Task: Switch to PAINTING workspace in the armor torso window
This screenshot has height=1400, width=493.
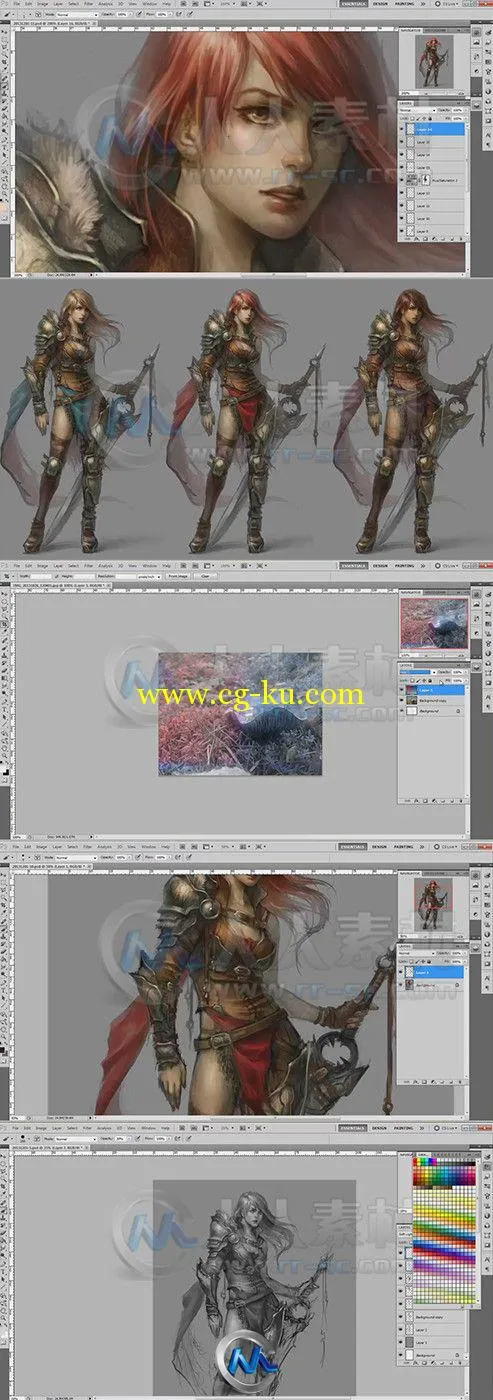Action: (x=404, y=847)
